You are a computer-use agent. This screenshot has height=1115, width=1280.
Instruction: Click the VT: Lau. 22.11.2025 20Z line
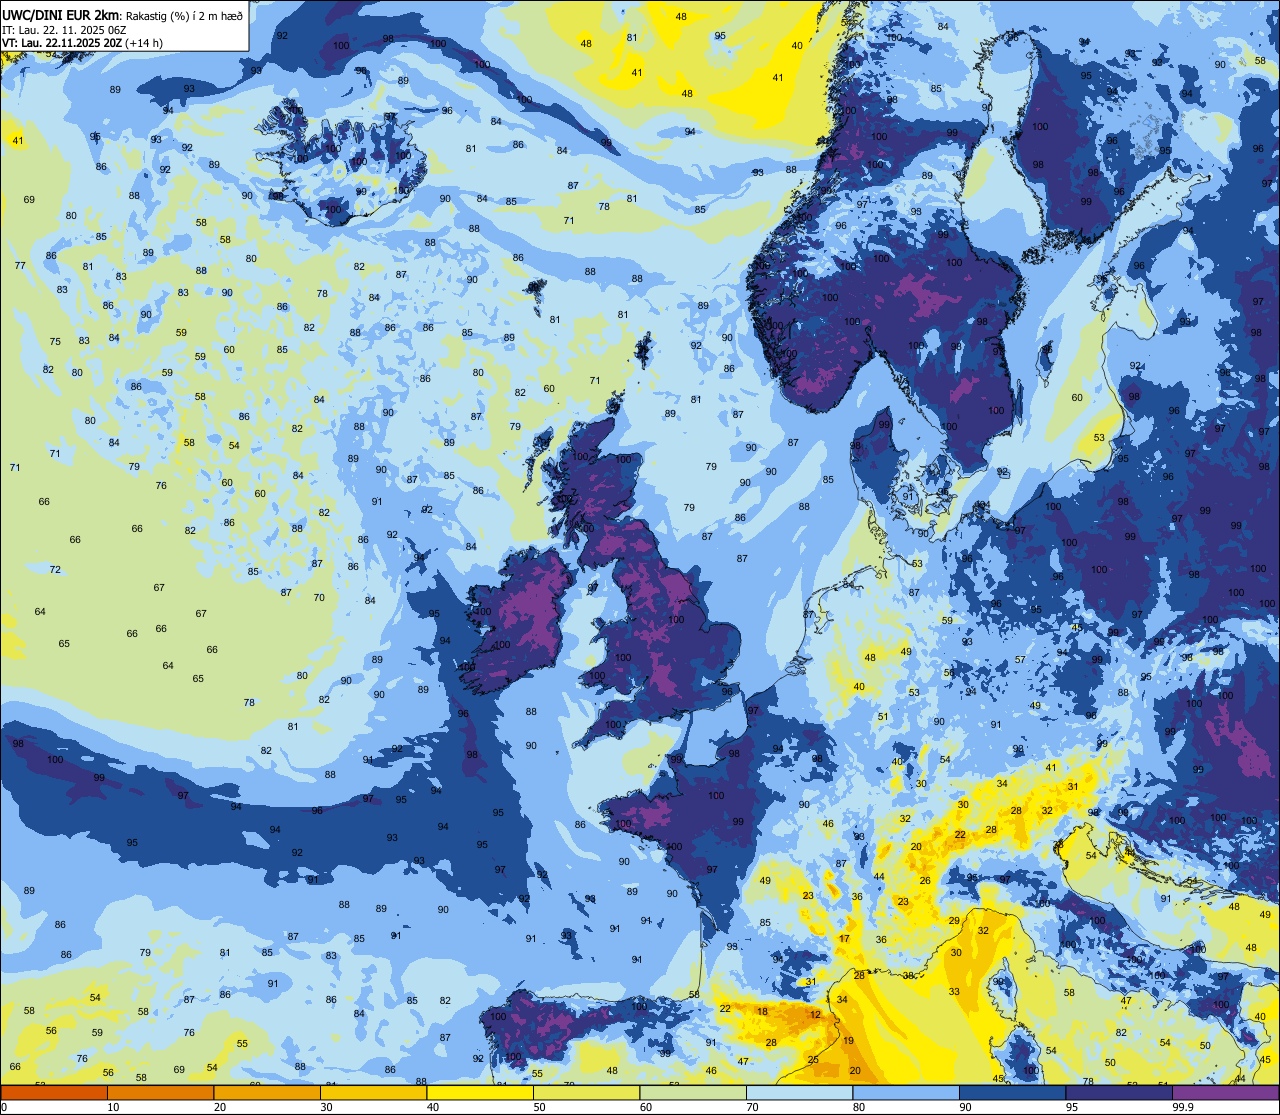pos(62,42)
